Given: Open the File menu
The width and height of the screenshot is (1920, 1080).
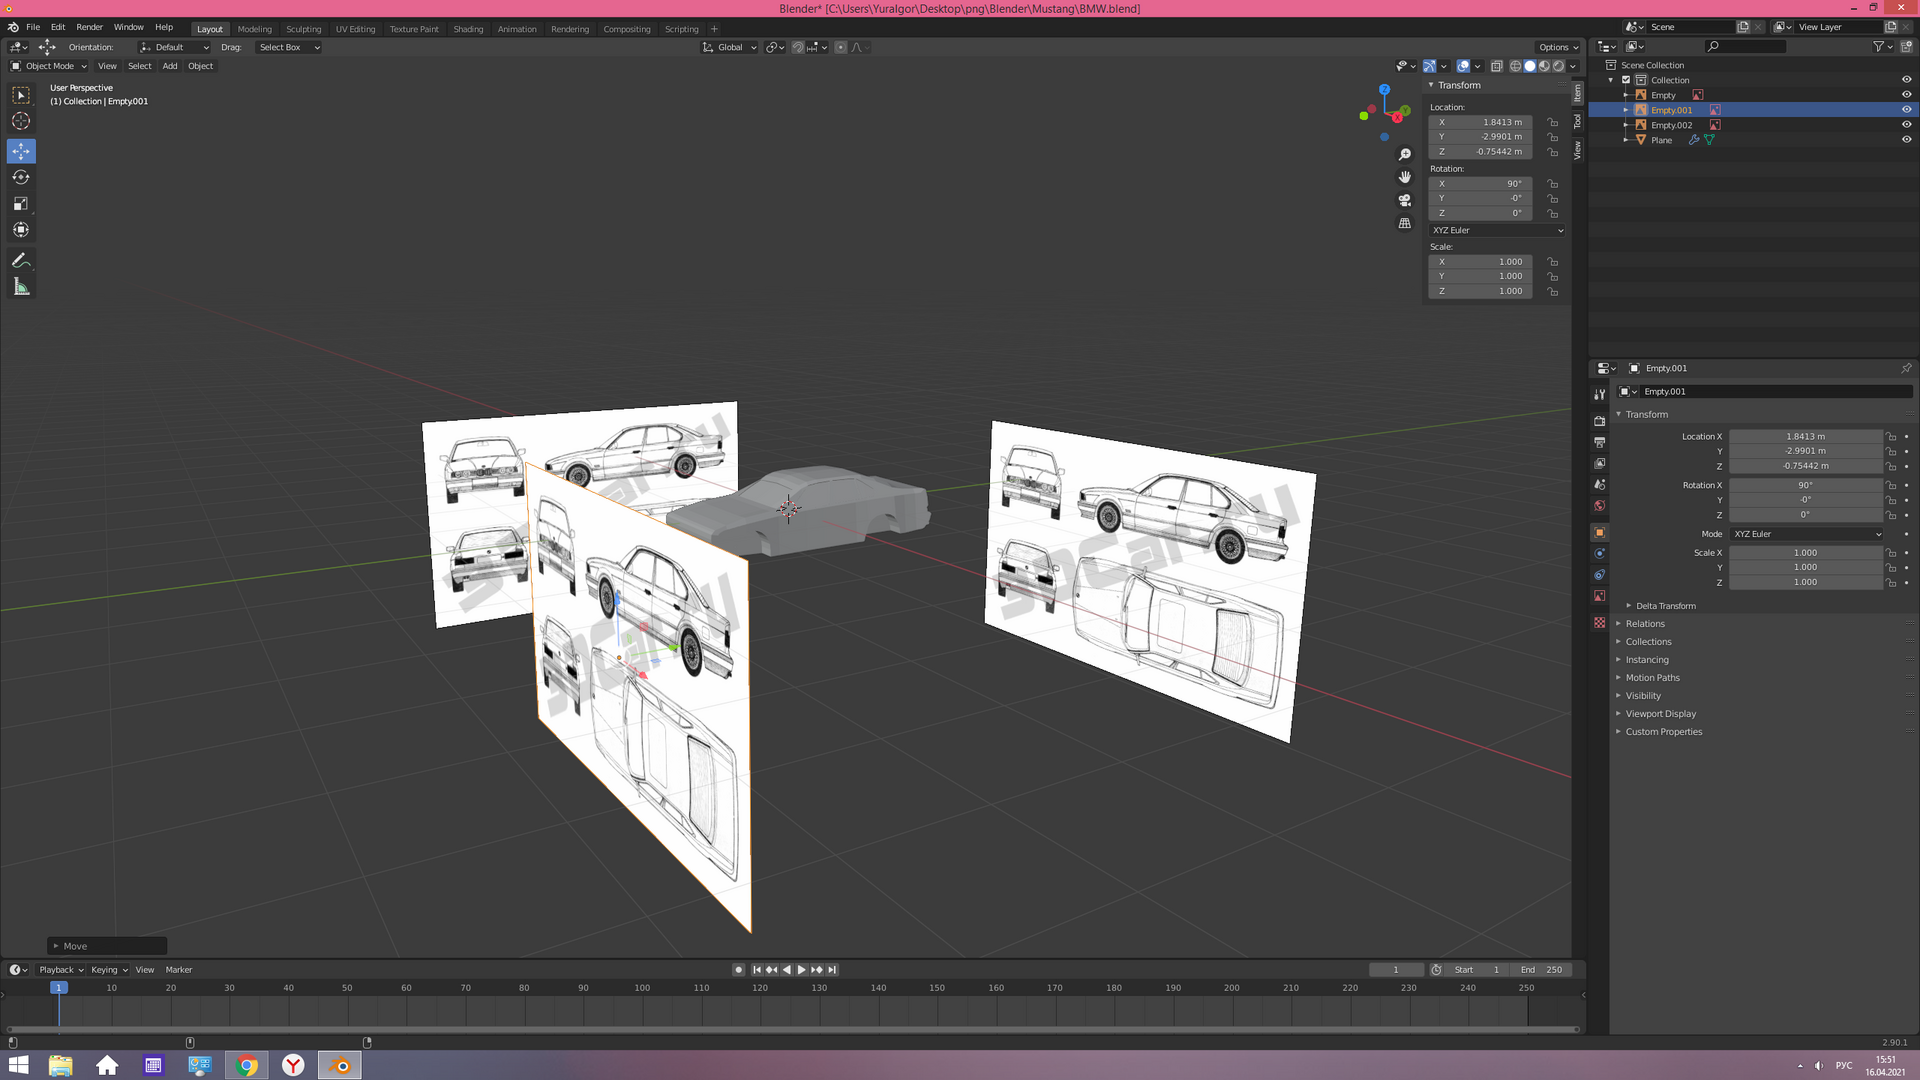Looking at the screenshot, I should pos(33,27).
